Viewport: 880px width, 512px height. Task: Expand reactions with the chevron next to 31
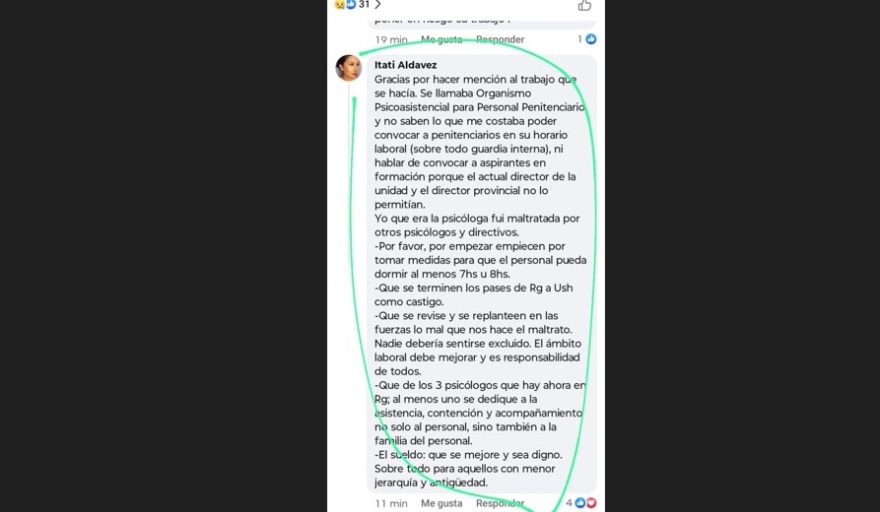point(378,4)
